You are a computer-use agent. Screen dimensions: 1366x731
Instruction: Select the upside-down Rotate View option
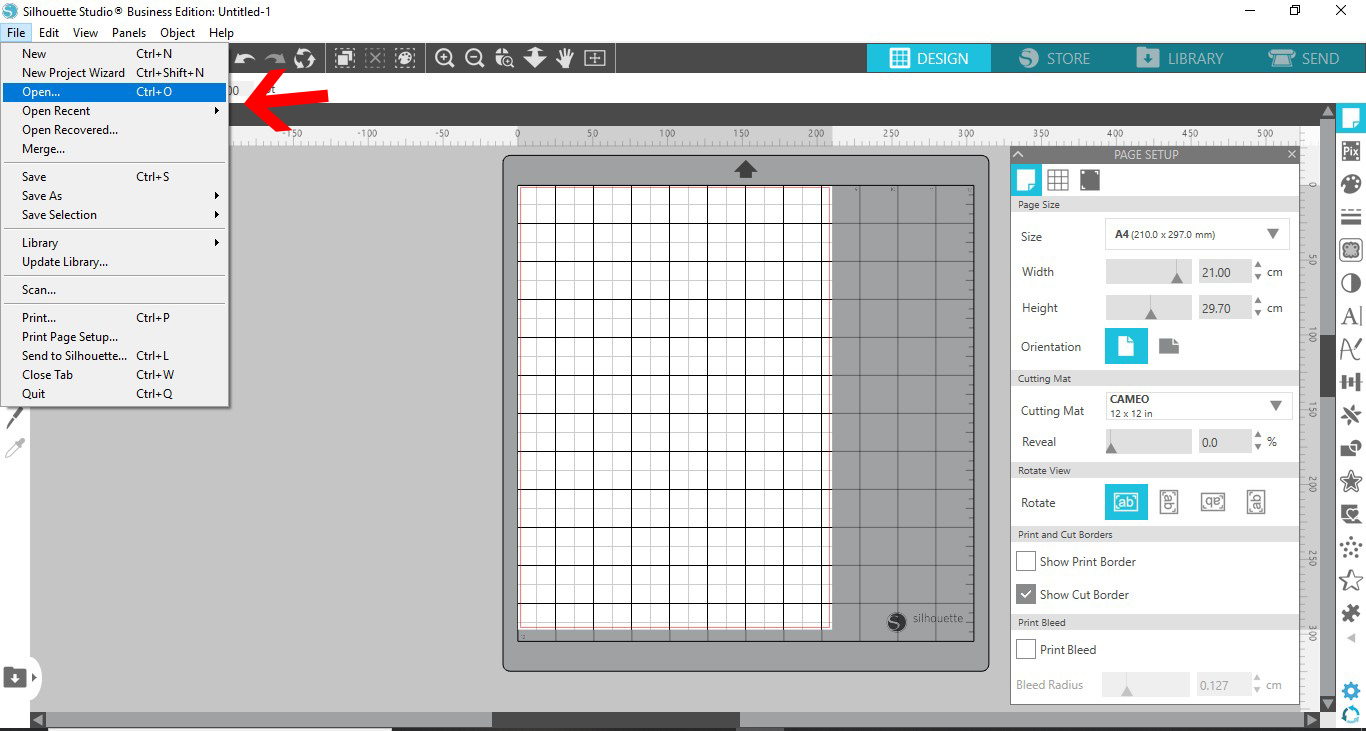[x=1213, y=502]
